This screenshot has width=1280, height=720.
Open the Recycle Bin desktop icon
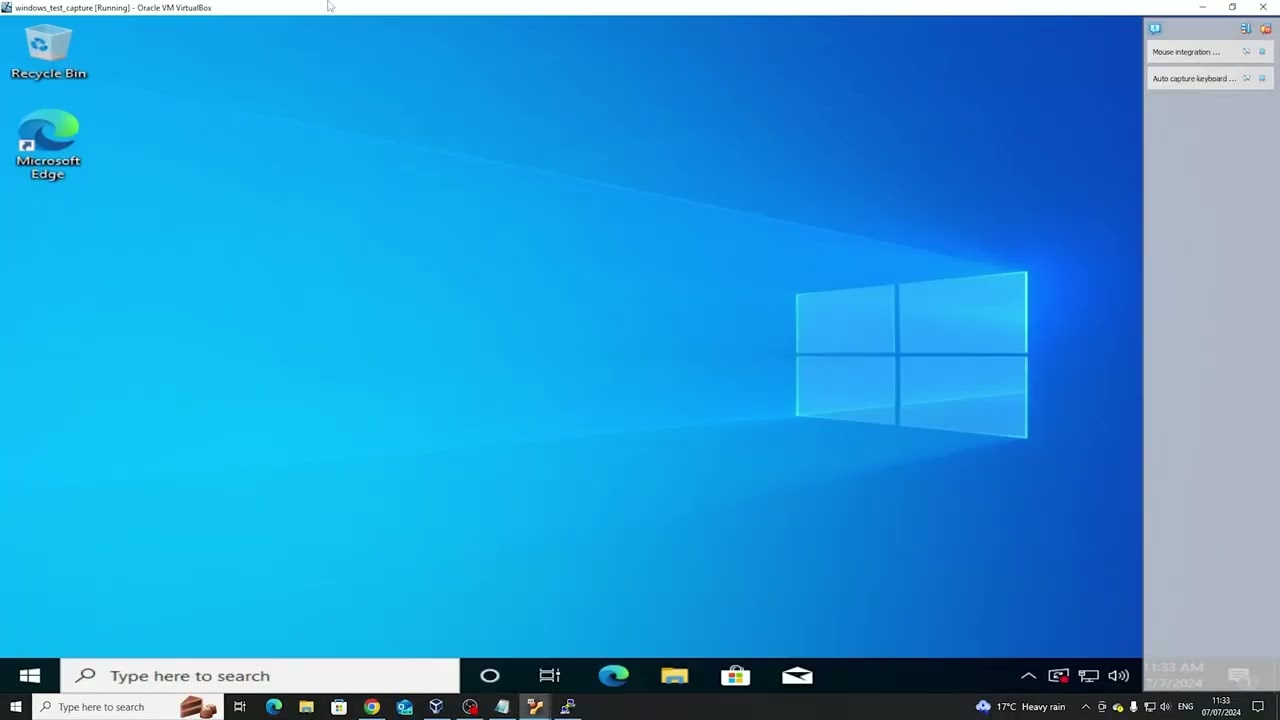pyautogui.click(x=48, y=54)
